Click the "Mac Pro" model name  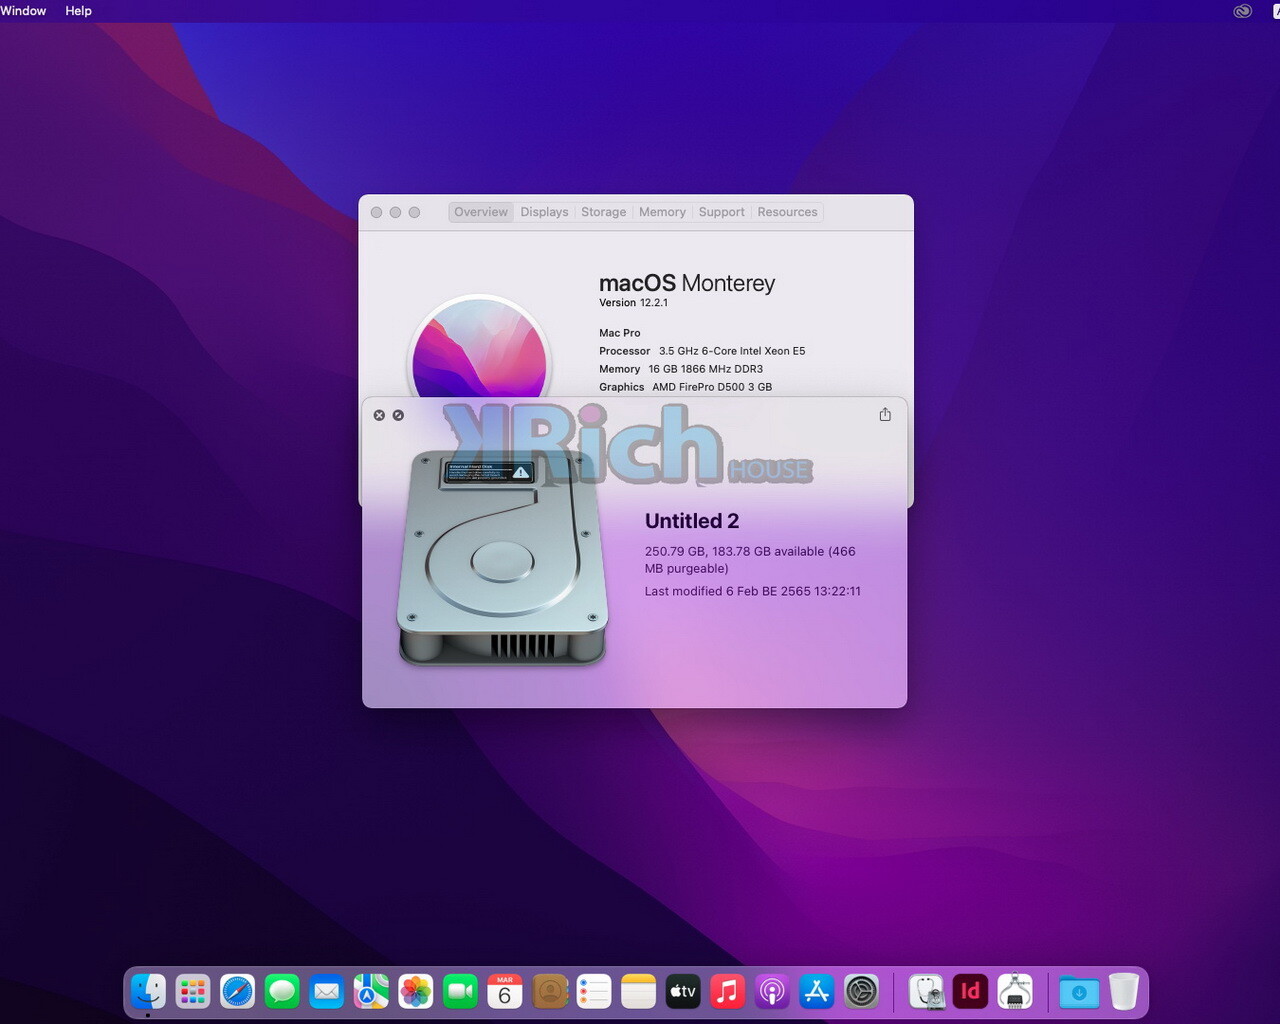620,333
